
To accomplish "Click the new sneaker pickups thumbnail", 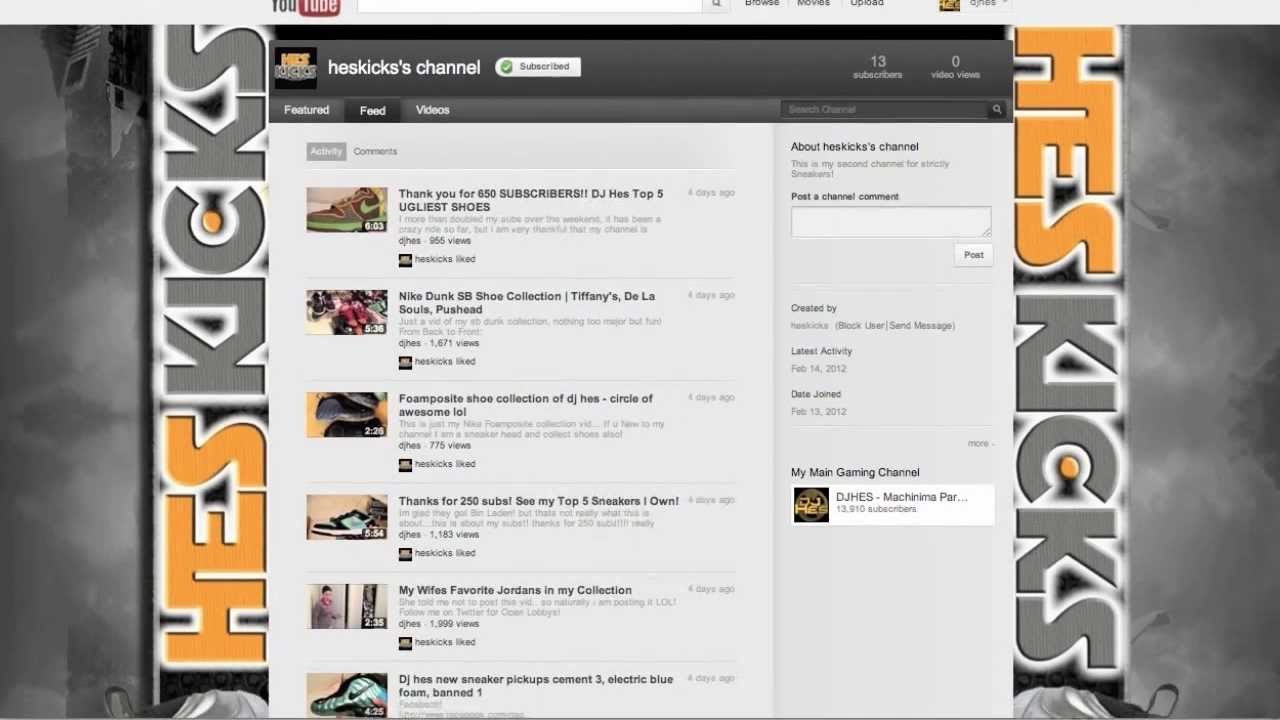I will tap(347, 695).
